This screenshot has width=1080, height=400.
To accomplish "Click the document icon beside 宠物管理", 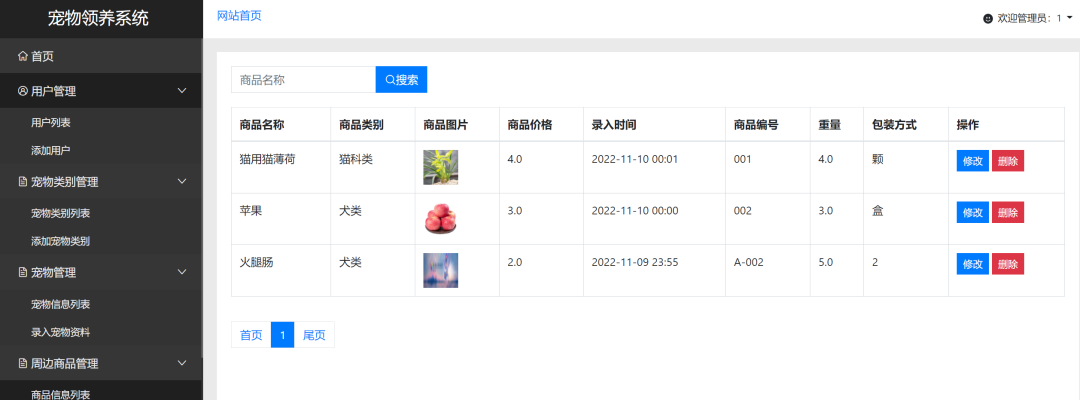I will coord(23,273).
